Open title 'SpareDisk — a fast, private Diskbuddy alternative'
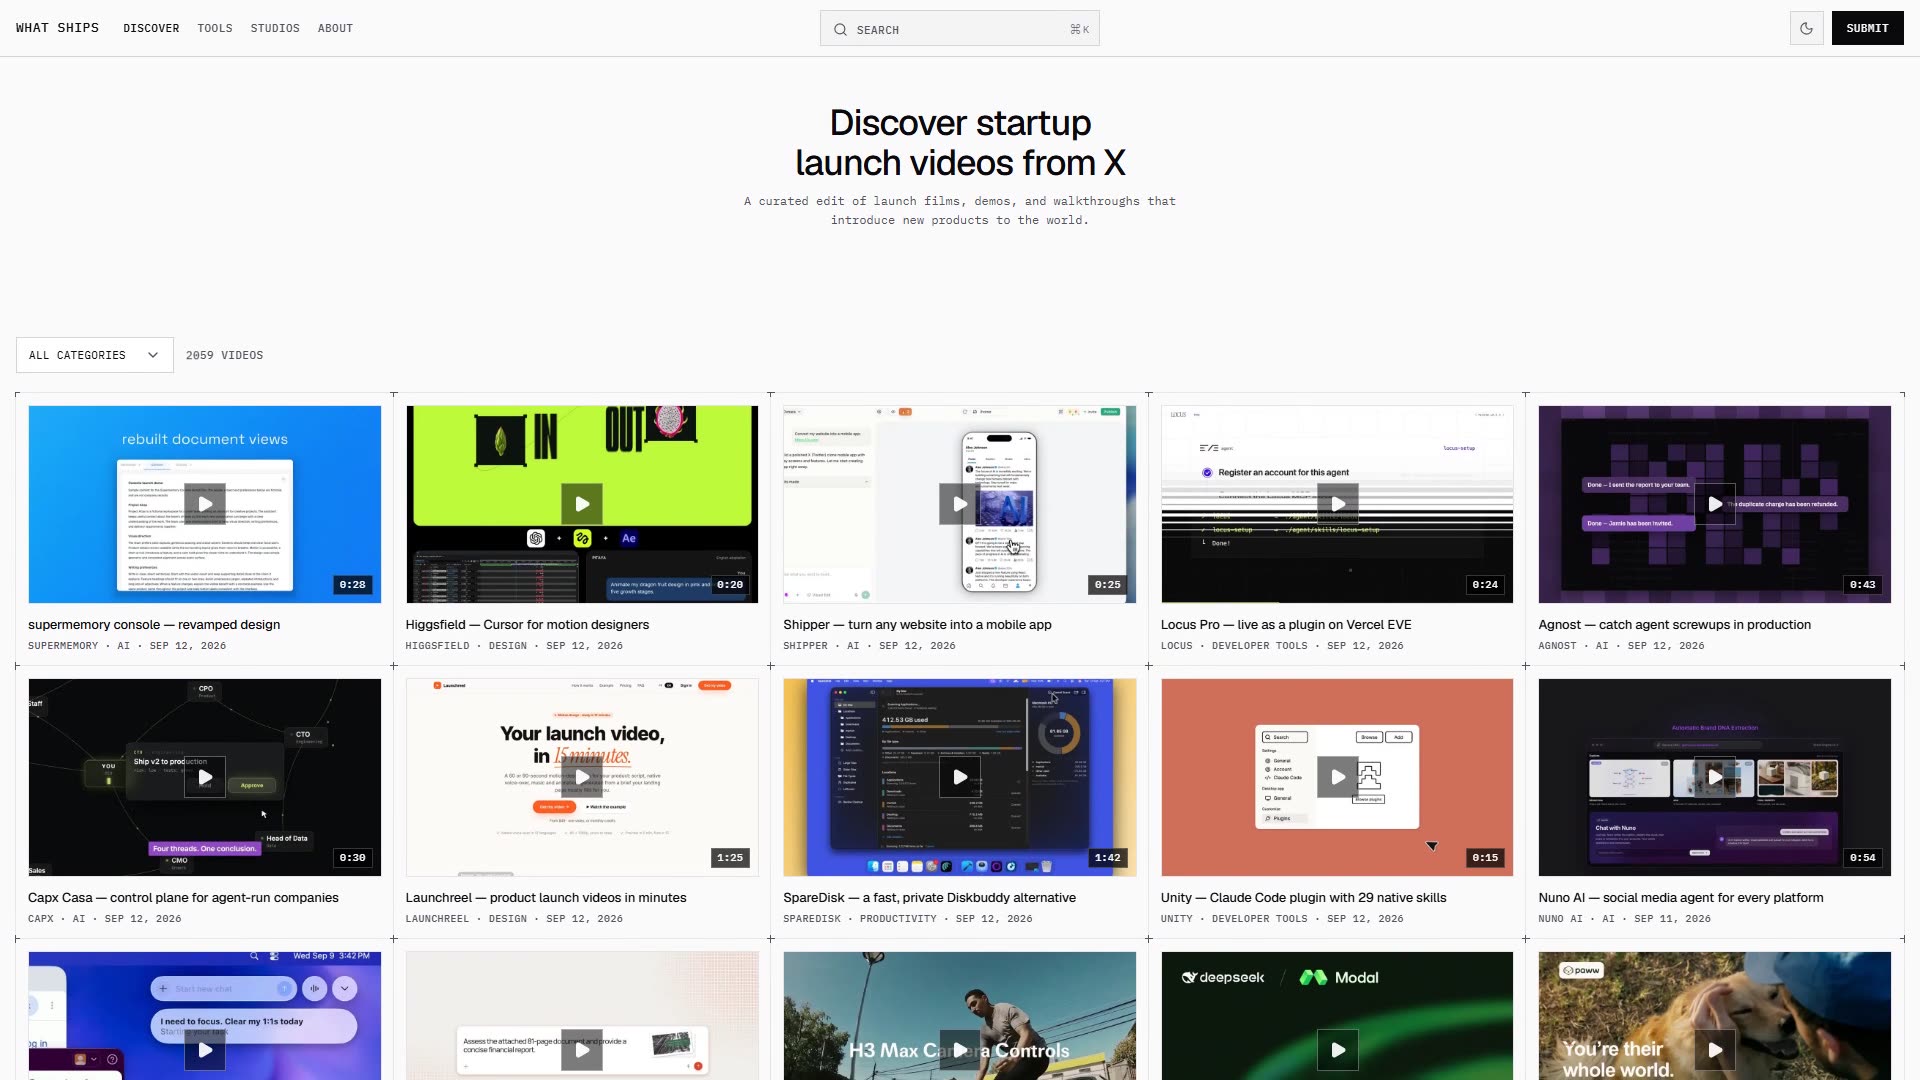Viewport: 1920px width, 1080px height. point(929,898)
